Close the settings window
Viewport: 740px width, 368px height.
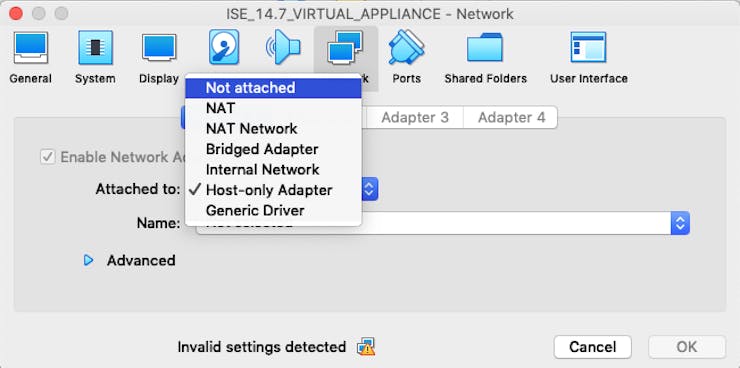pos(16,14)
